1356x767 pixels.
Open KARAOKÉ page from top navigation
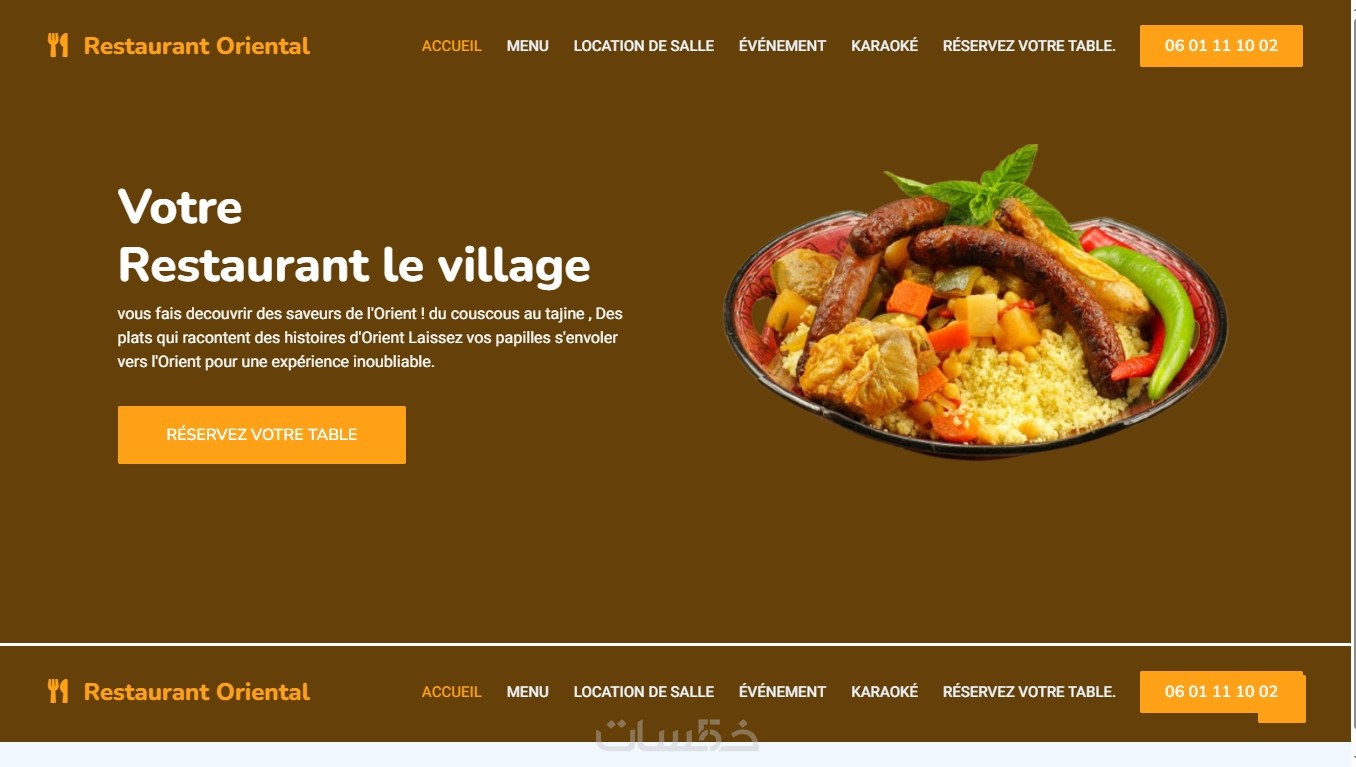[x=884, y=46]
